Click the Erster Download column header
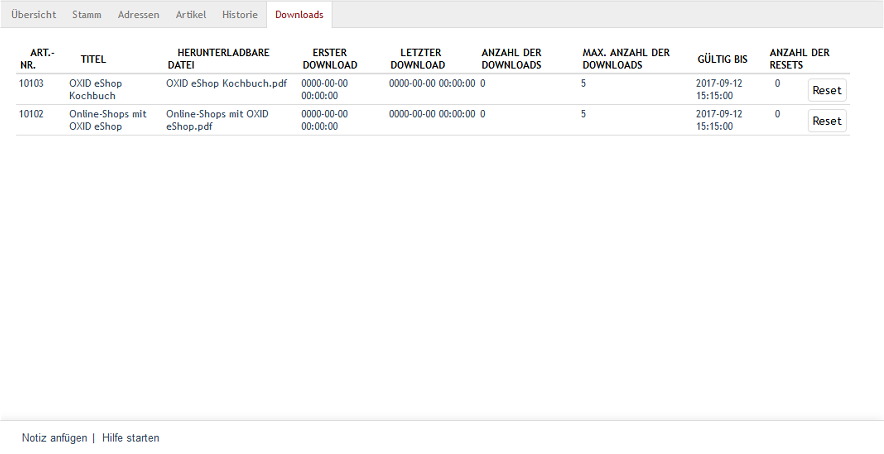 click(x=329, y=58)
